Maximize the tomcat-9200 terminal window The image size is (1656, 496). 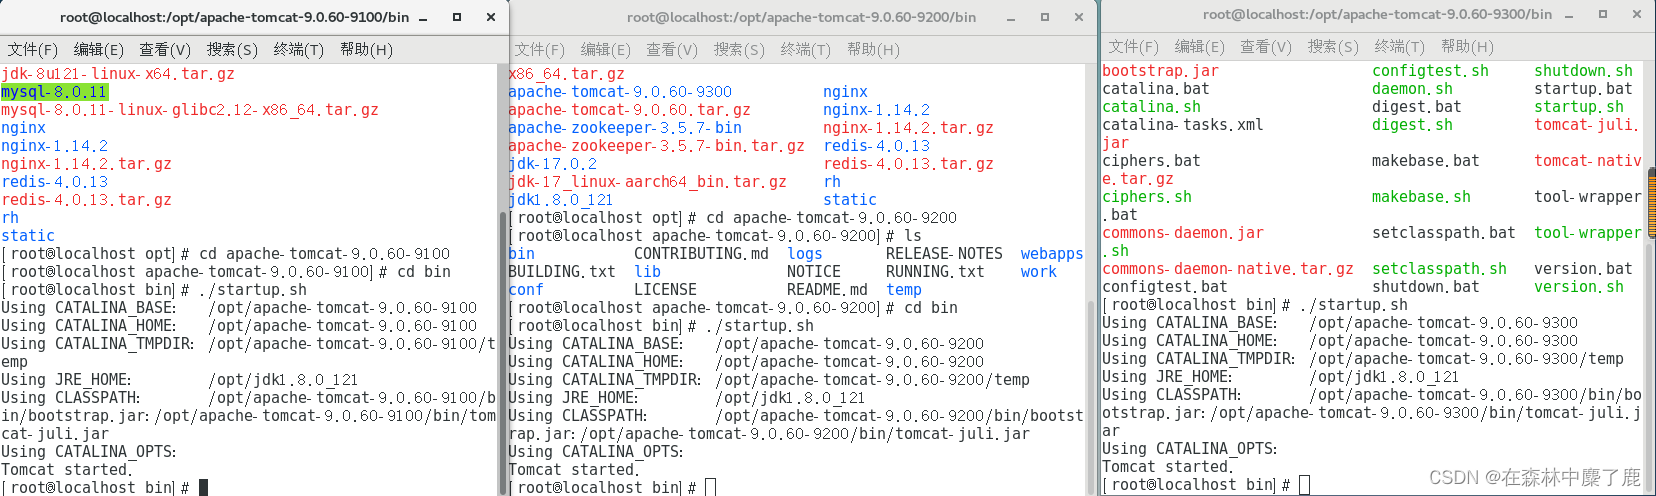pos(1045,17)
